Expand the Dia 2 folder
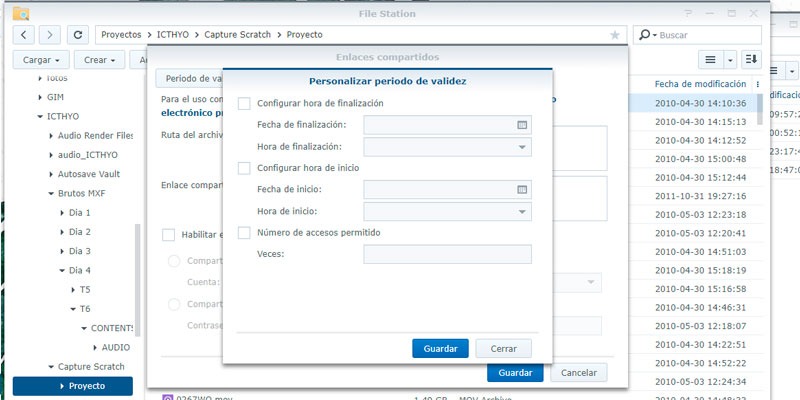Image resolution: width=800 pixels, height=400 pixels. [x=62, y=232]
